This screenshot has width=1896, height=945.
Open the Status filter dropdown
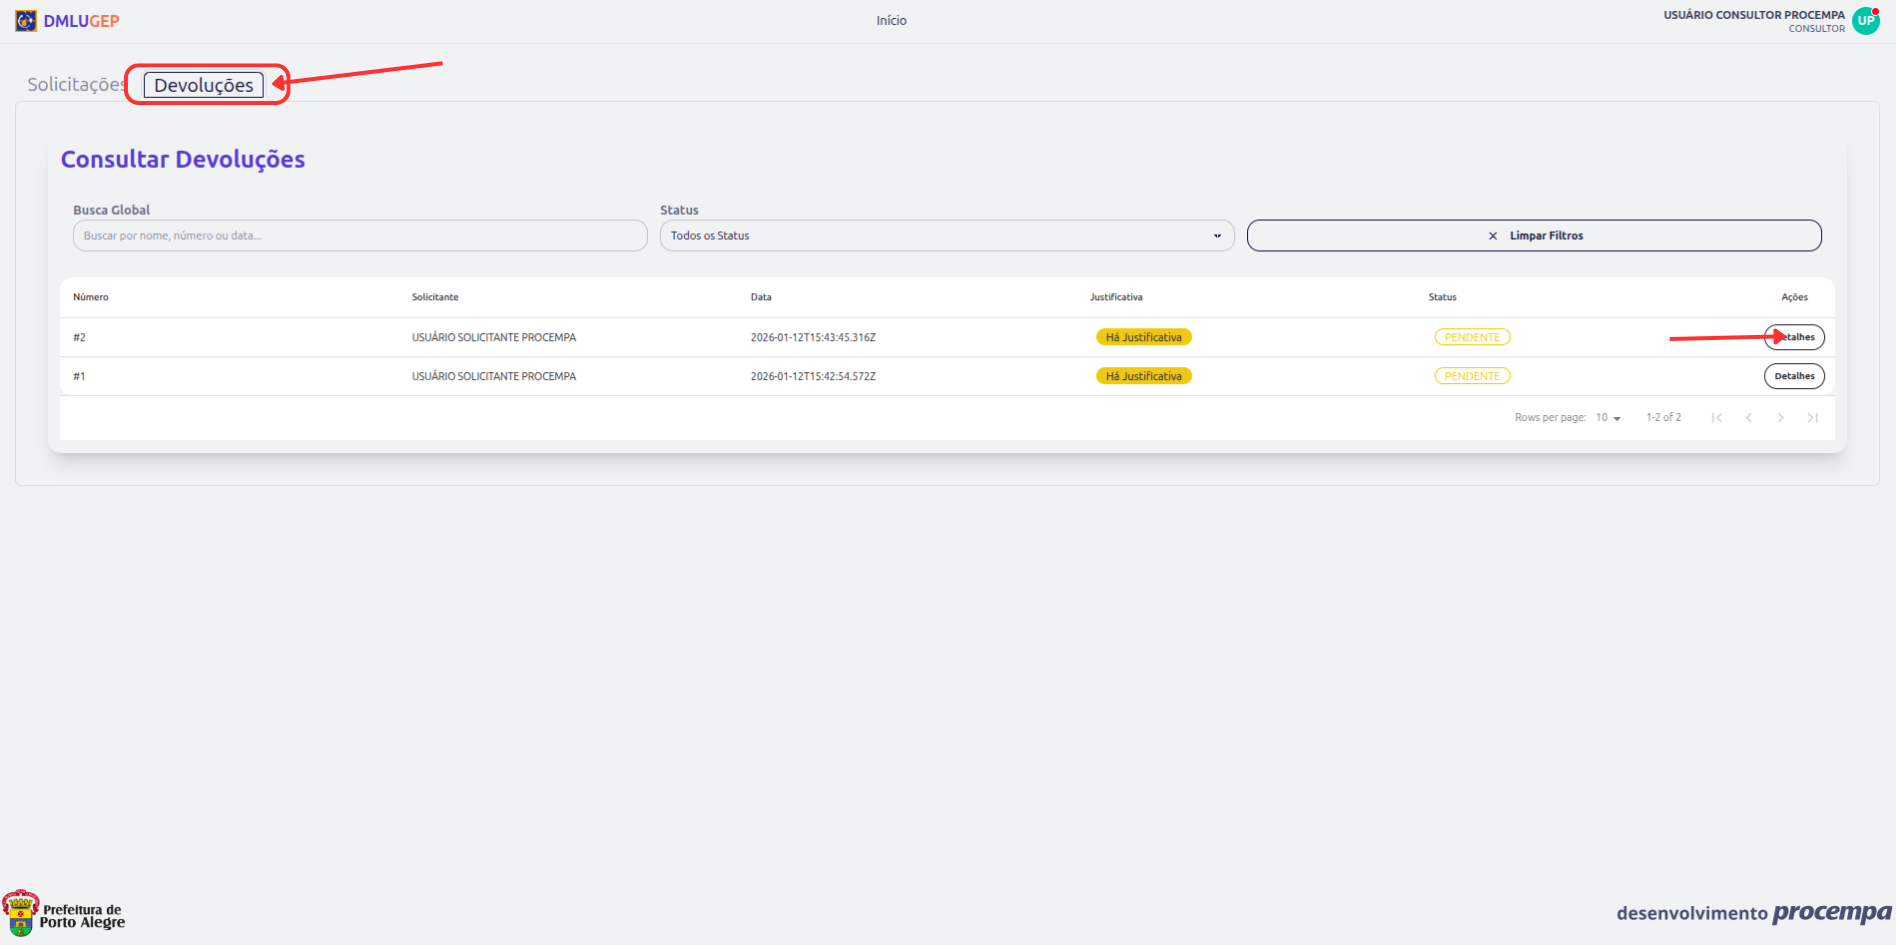point(946,236)
